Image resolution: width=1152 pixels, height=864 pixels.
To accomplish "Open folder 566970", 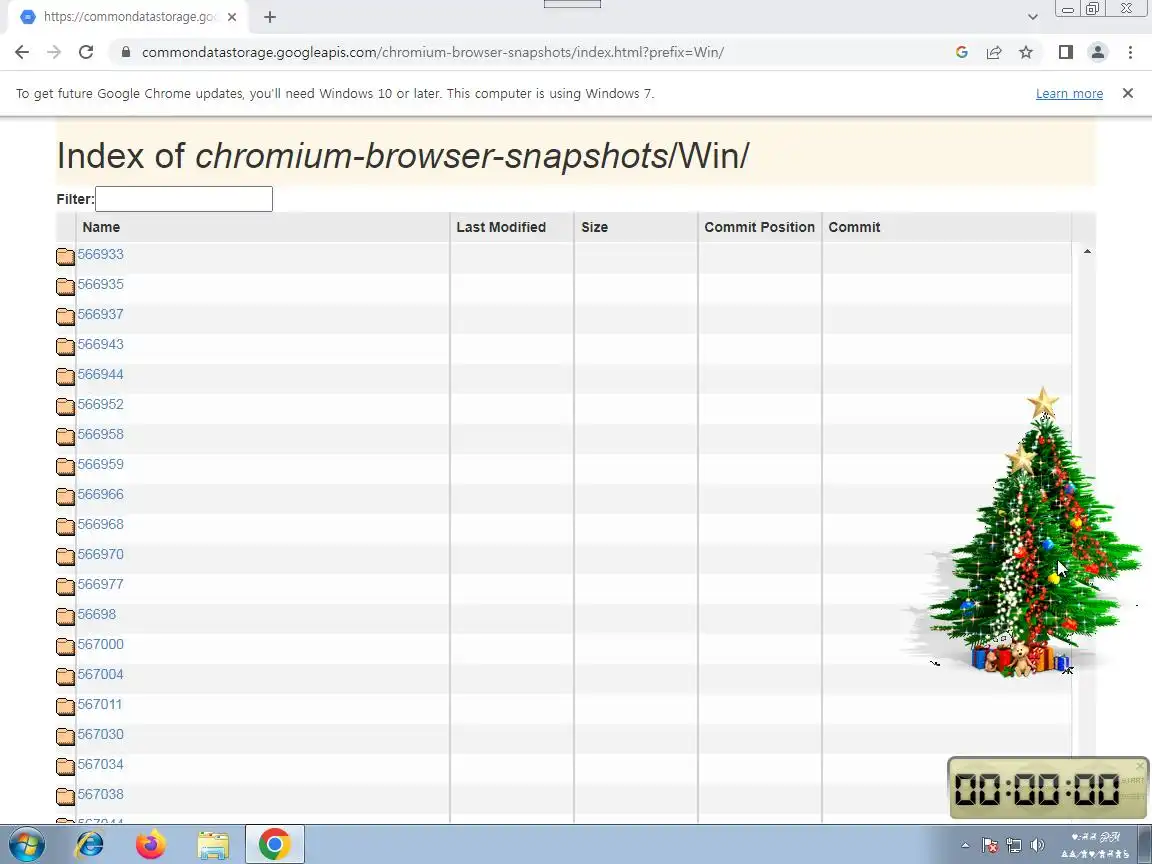I will click(101, 555).
